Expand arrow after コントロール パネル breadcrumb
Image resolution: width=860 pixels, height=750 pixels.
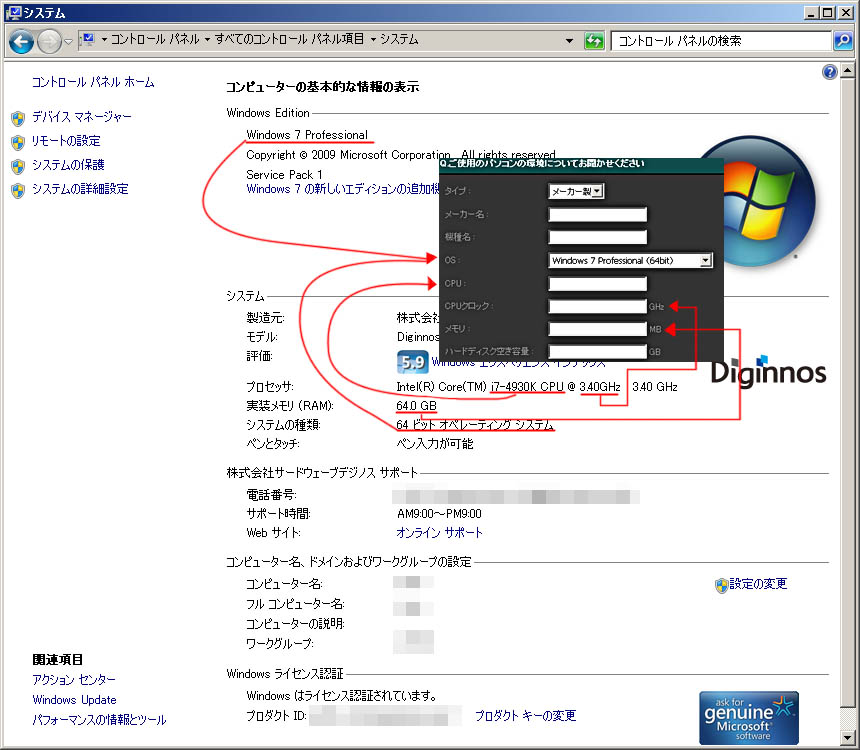207,40
